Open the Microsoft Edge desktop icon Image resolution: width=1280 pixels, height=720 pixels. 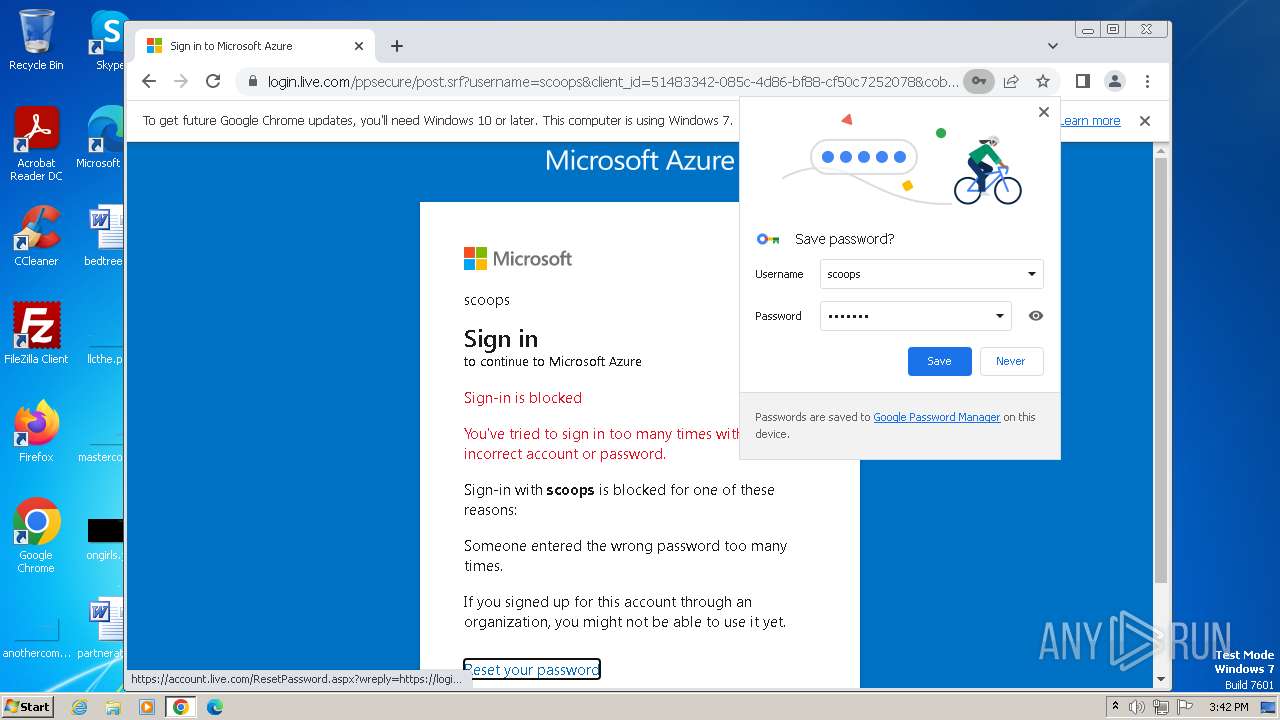point(101,138)
